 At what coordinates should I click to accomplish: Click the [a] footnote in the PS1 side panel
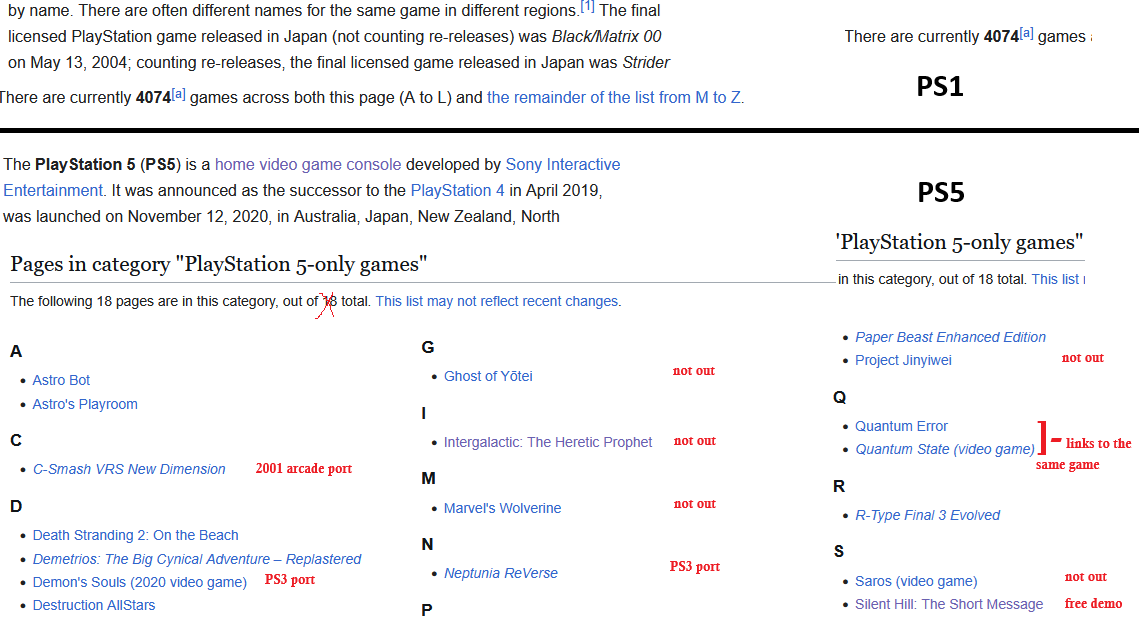click(x=1026, y=33)
